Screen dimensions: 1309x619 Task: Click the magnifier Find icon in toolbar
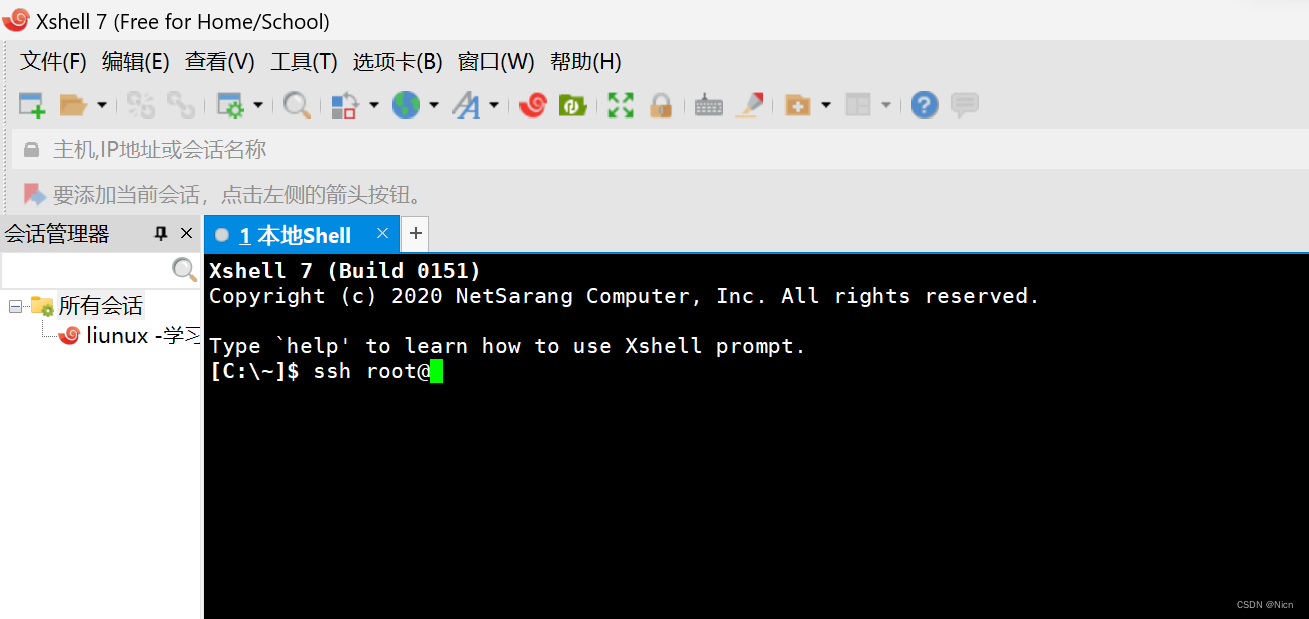coord(297,105)
